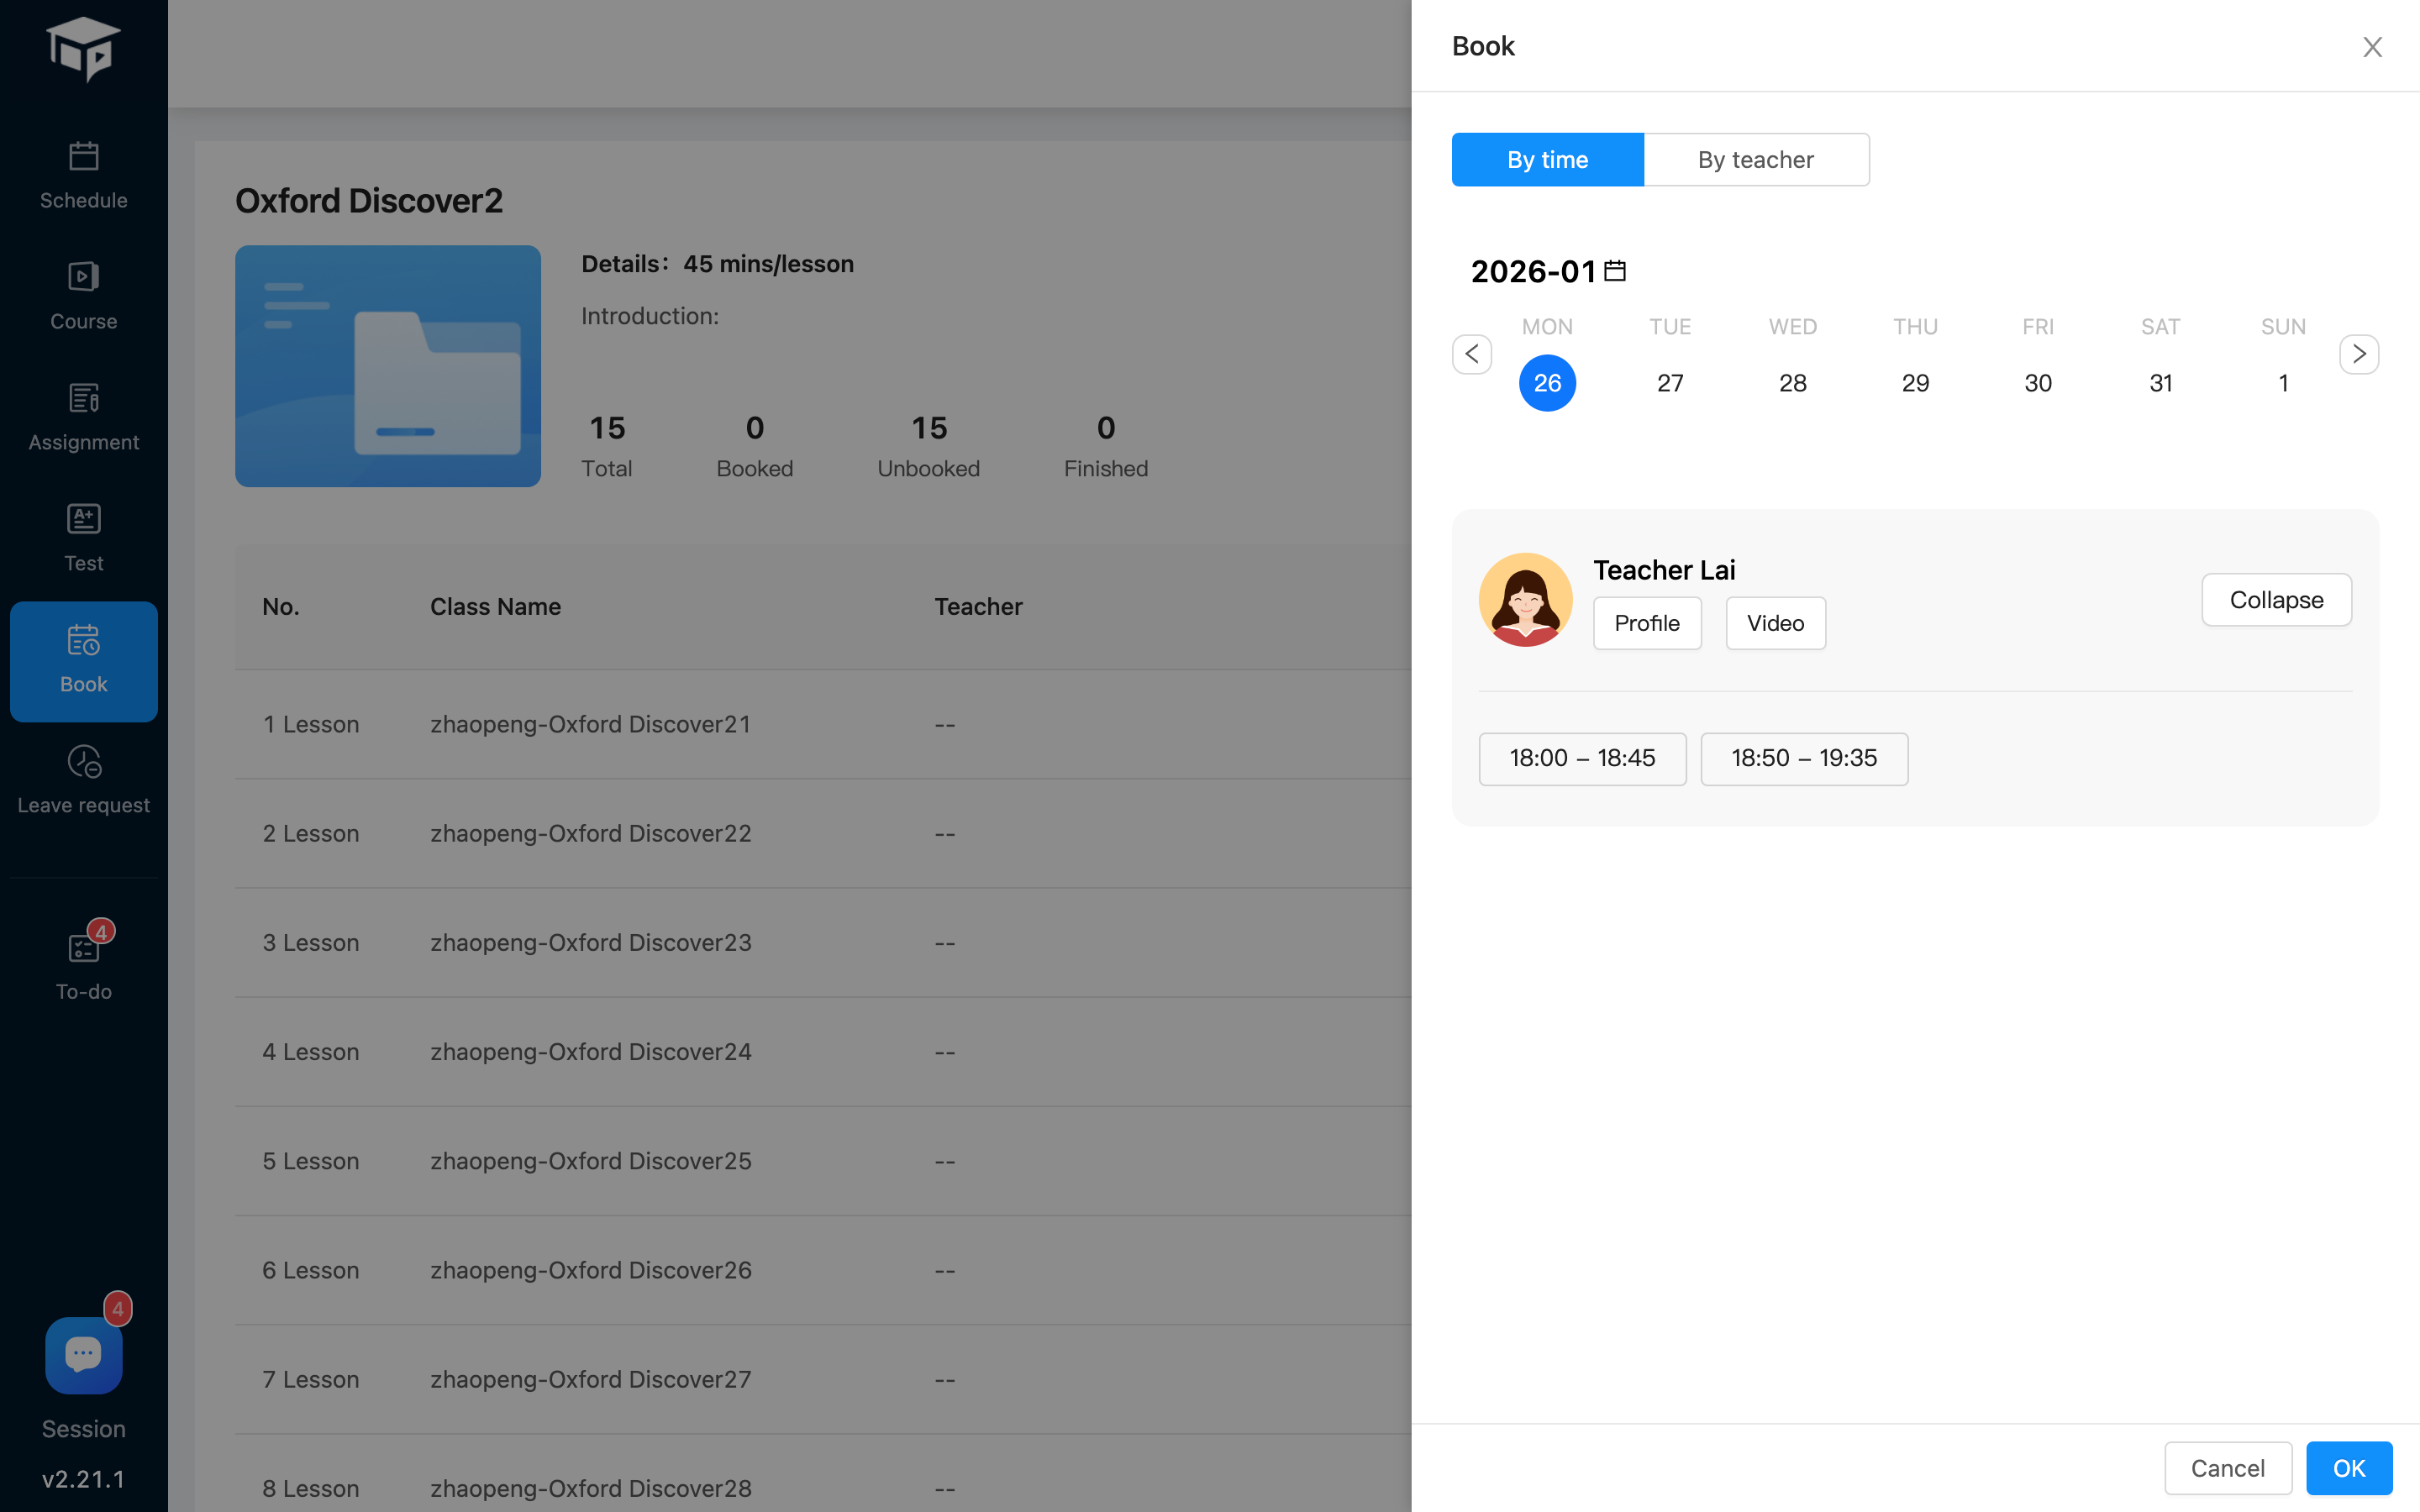2420x1512 pixels.
Task: Switch to the By teacher tab
Action: pyautogui.click(x=1755, y=160)
